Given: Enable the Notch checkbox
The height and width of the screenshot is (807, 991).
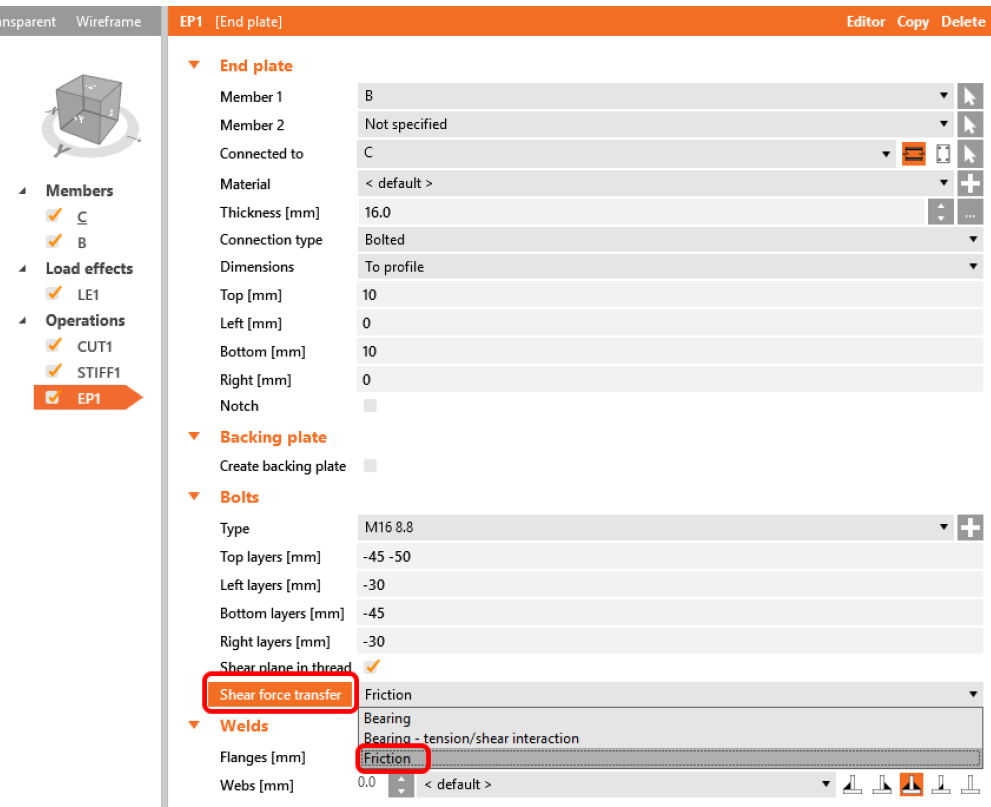Looking at the screenshot, I should click(x=371, y=406).
